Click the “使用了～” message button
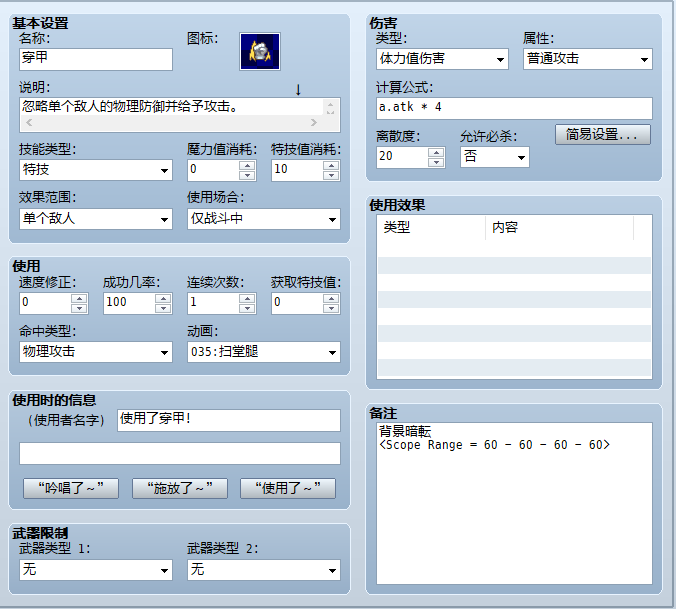676x609 pixels. (288, 488)
